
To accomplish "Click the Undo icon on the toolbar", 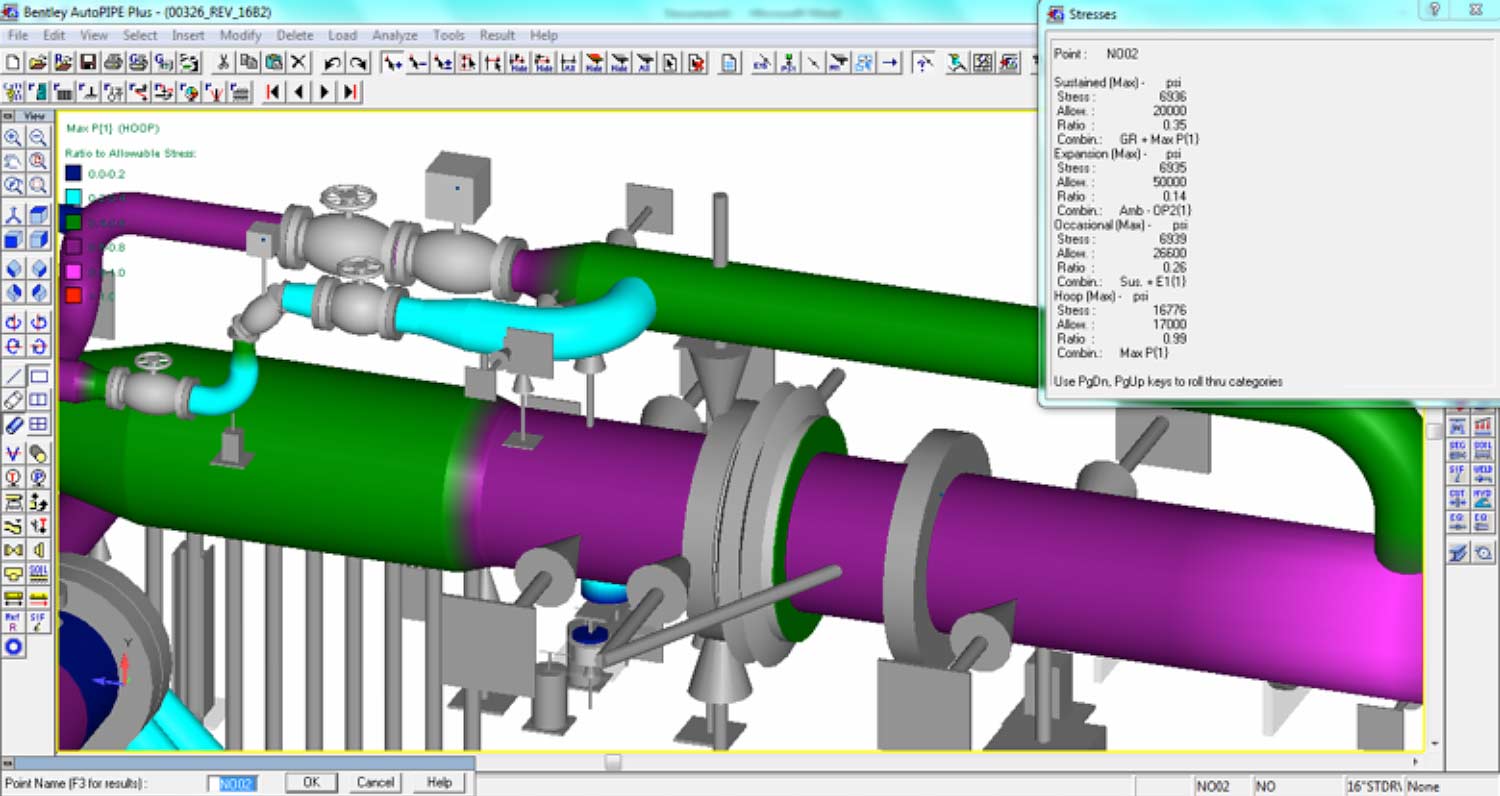I will pyautogui.click(x=332, y=63).
